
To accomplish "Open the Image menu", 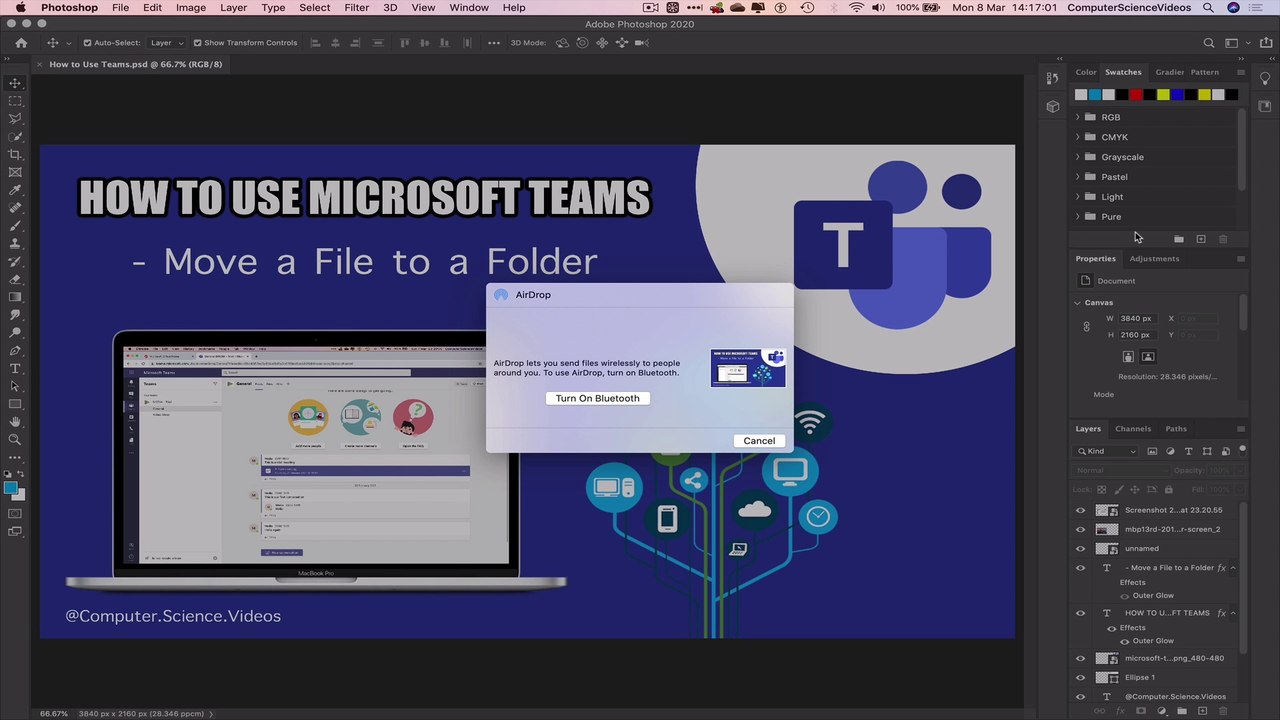I will (191, 7).
